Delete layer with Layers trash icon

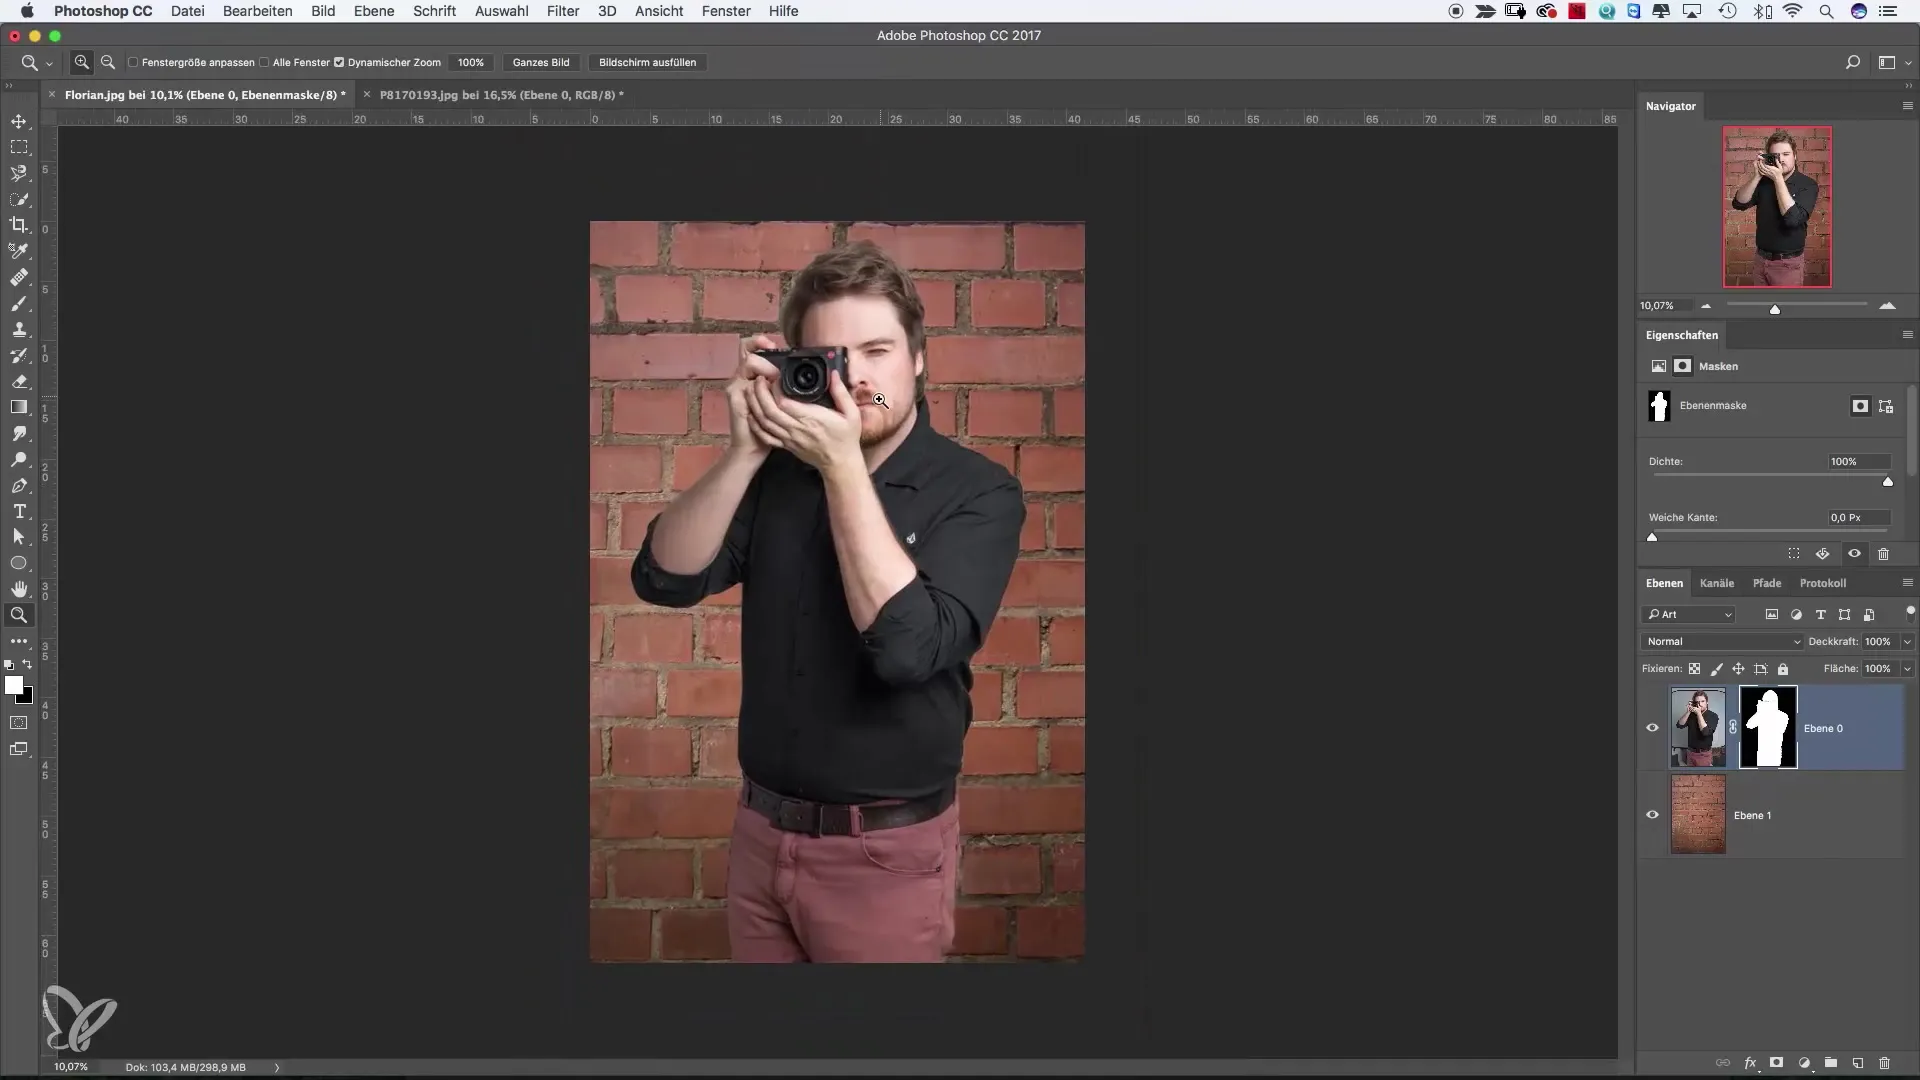tap(1884, 1063)
